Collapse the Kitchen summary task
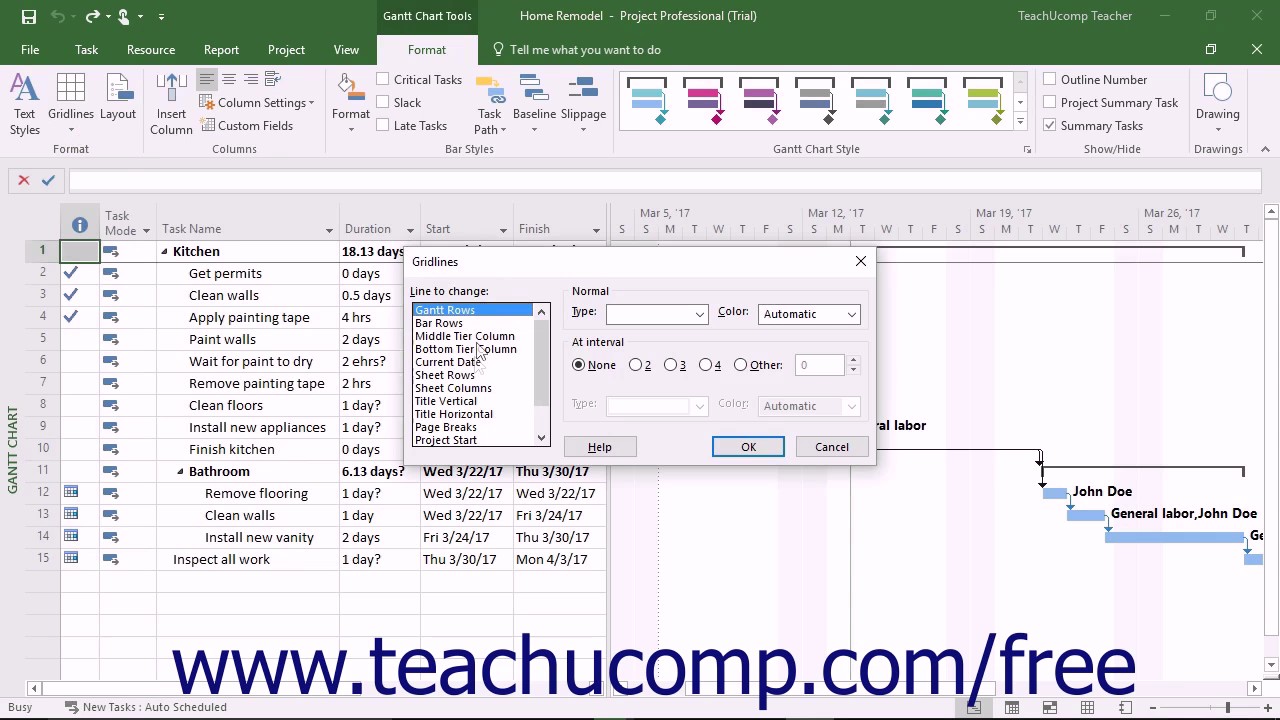The width and height of the screenshot is (1280, 720). coord(164,252)
